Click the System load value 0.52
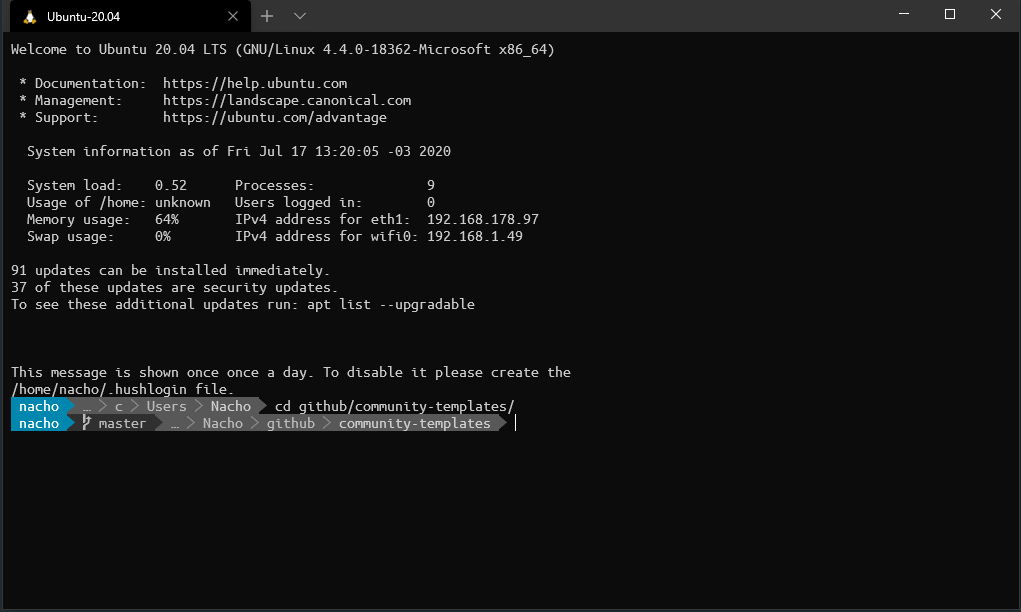 pos(171,185)
